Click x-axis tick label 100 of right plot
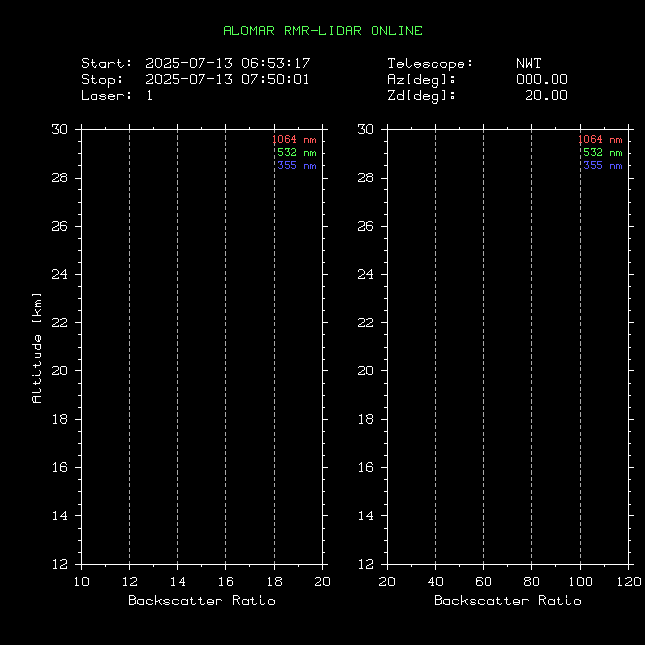The image size is (645, 645). (580, 582)
